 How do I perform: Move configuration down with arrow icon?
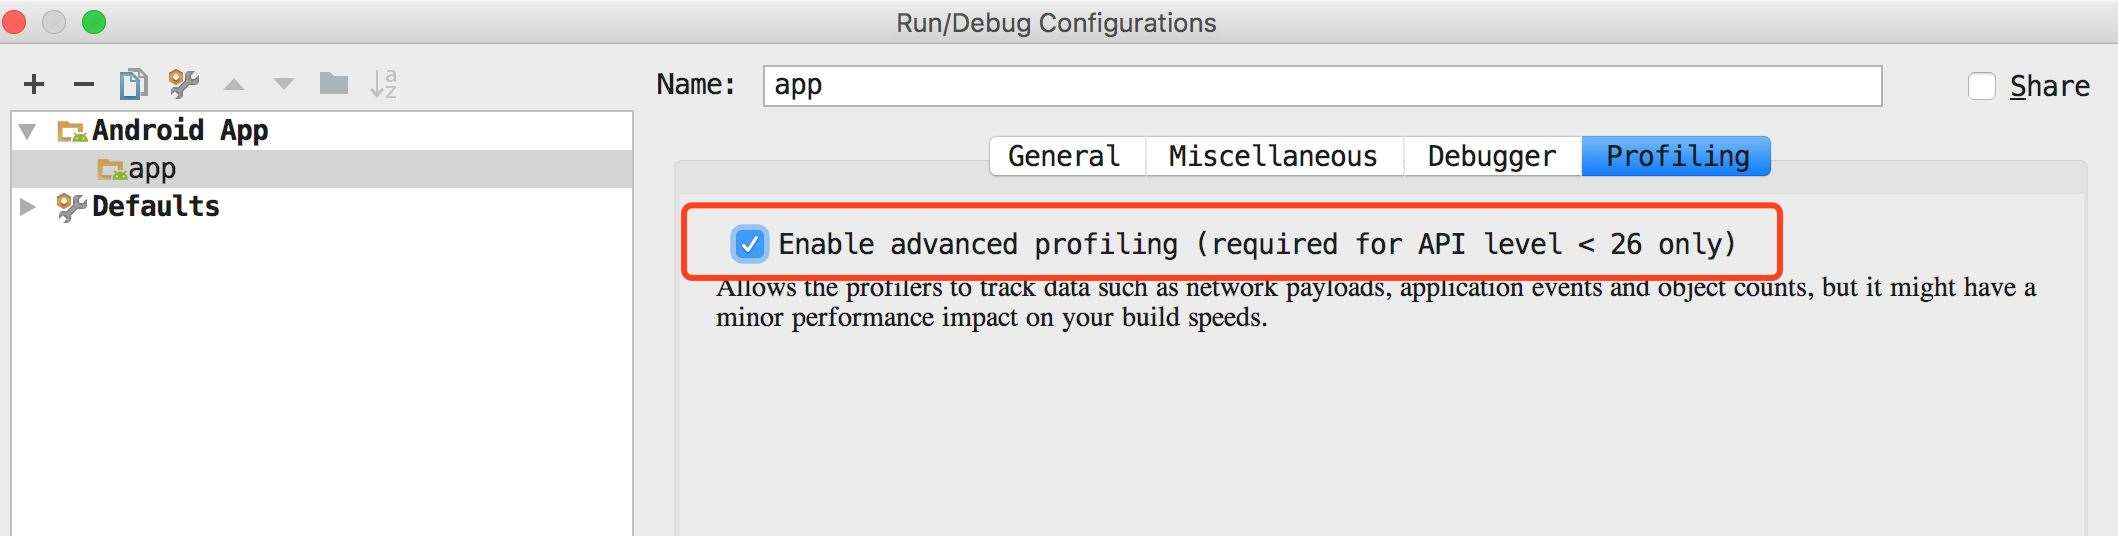(284, 84)
